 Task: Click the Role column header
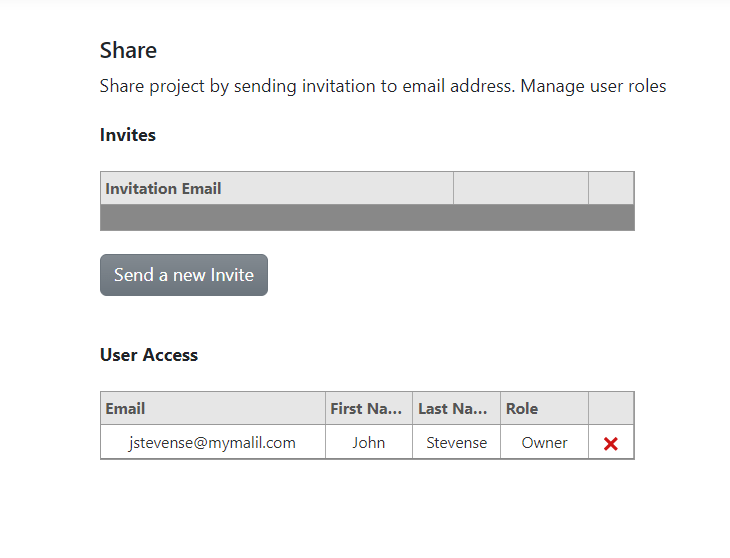pos(544,408)
